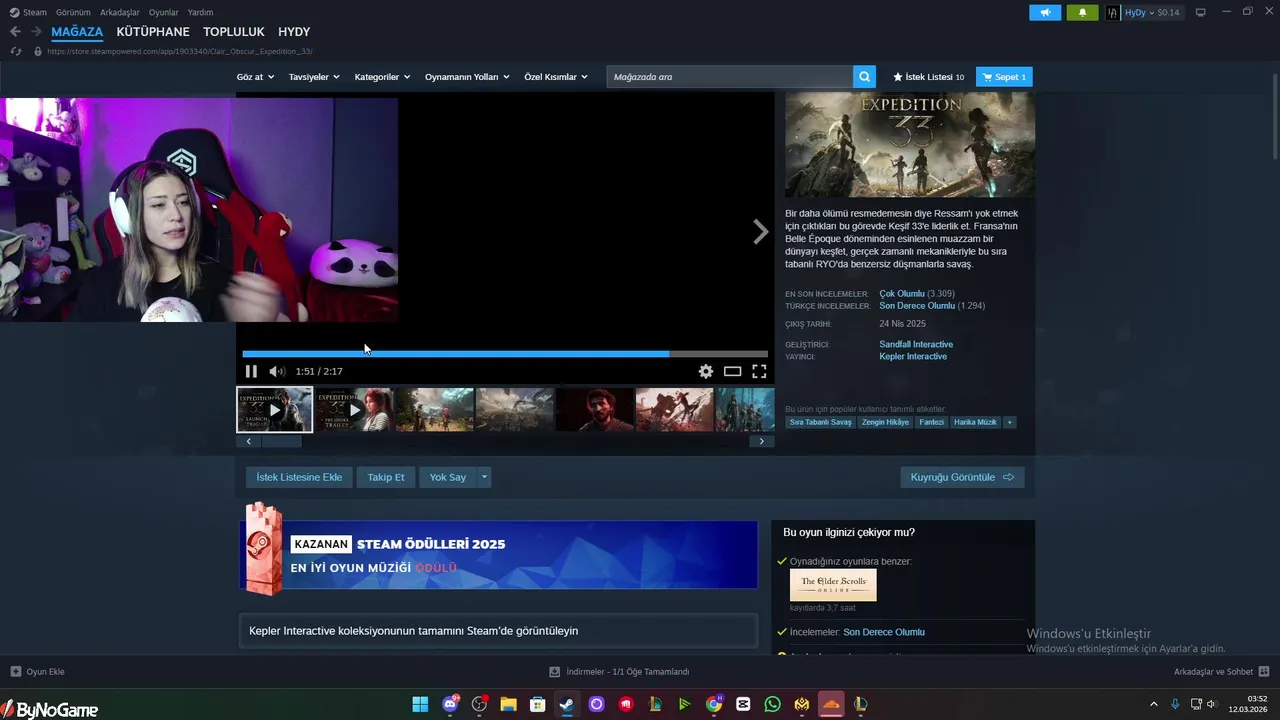Select the Harika Müzik tag
Screen dimensions: 1280x720
[x=975, y=422]
